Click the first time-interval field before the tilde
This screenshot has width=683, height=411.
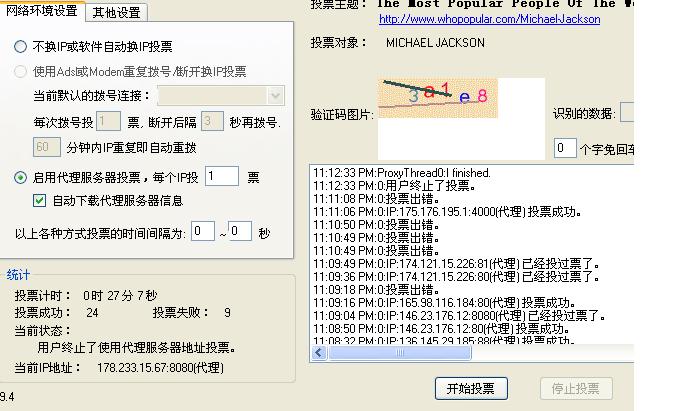pos(203,232)
